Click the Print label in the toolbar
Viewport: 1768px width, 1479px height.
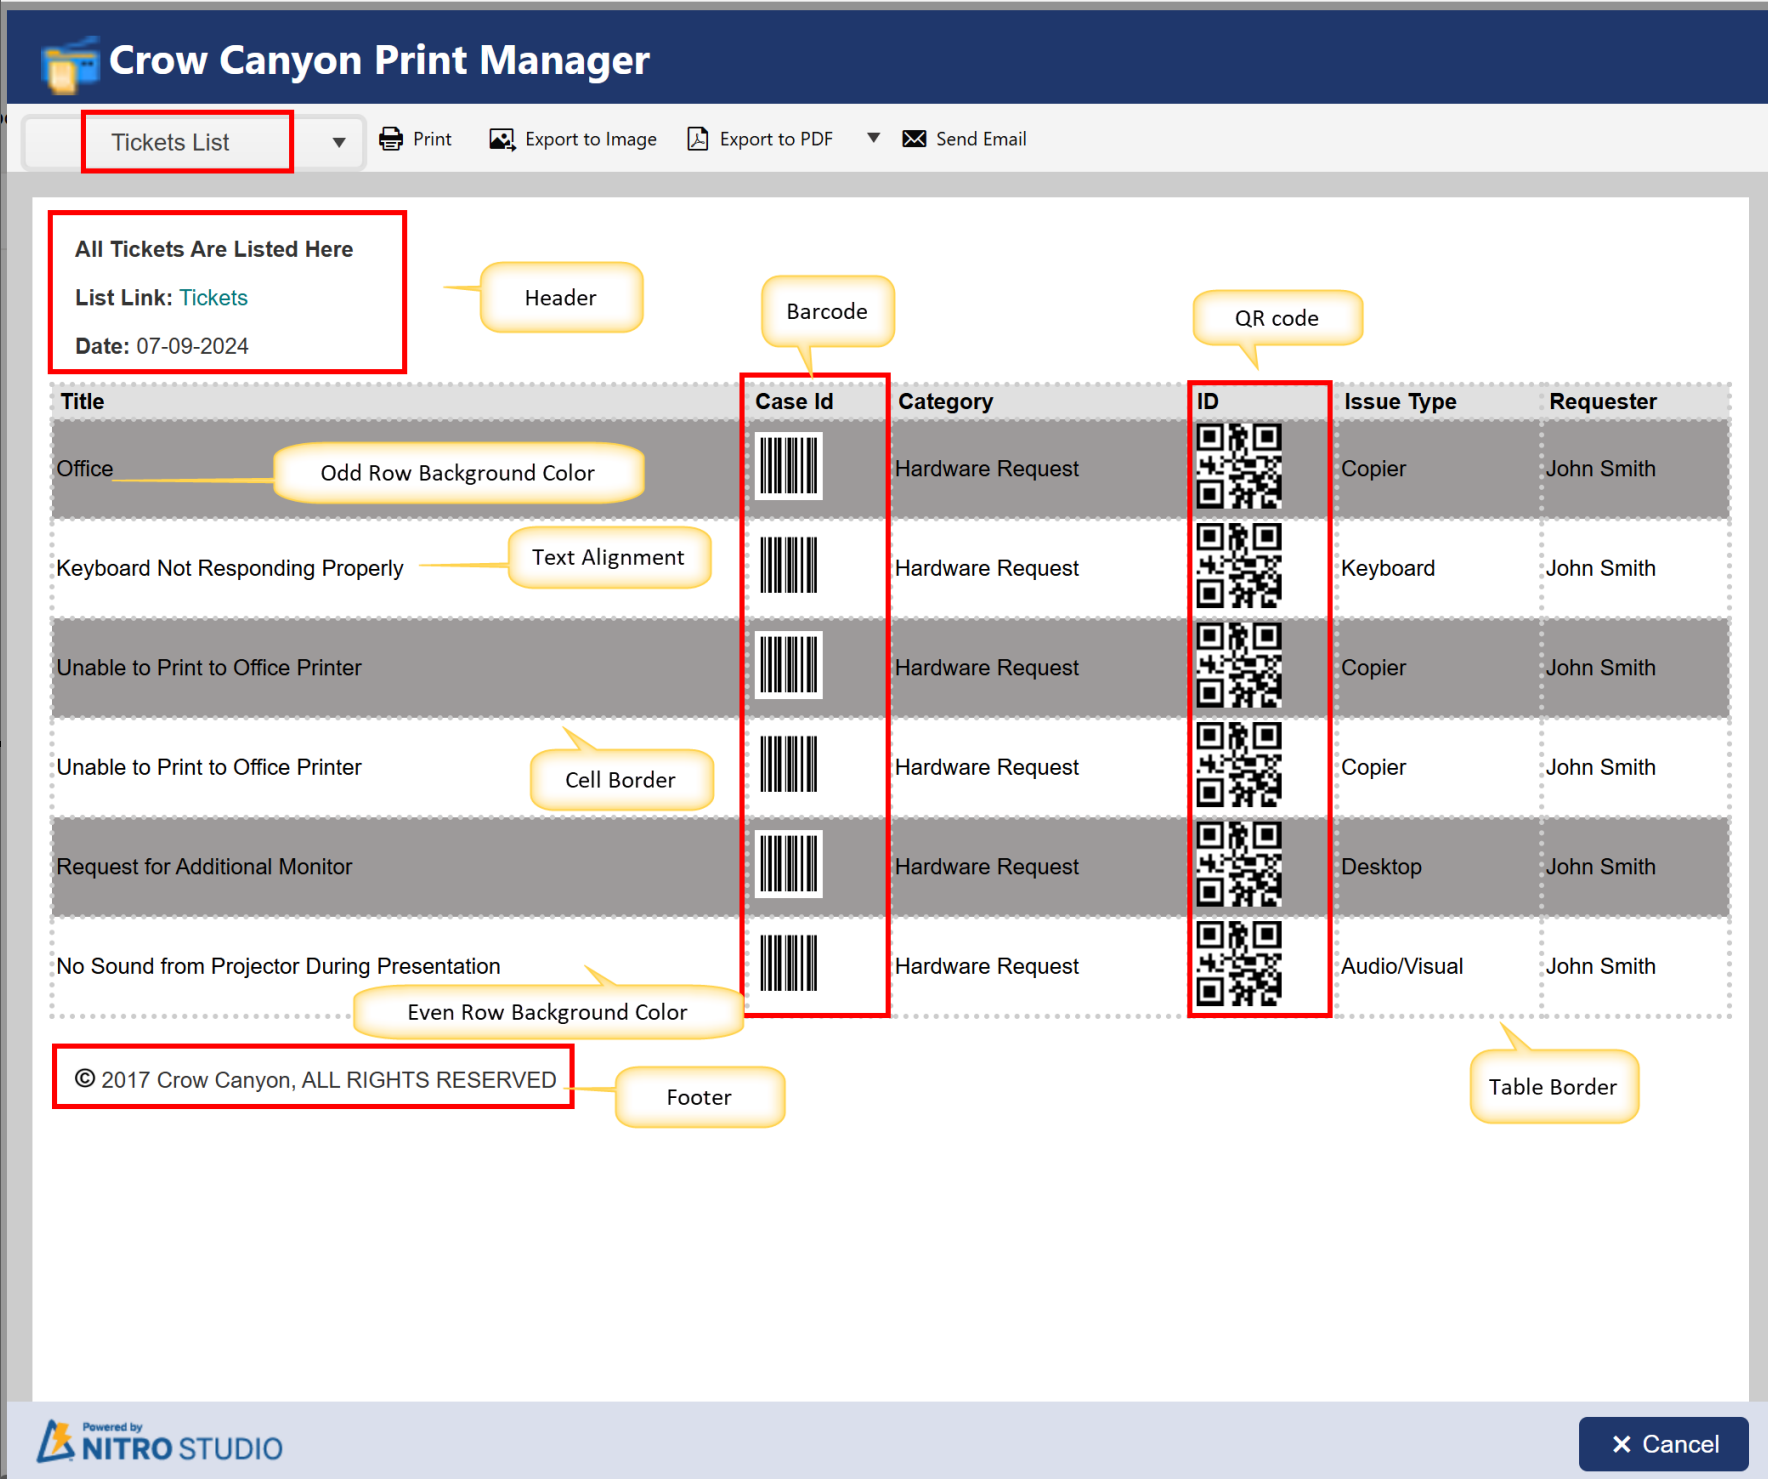pyautogui.click(x=432, y=139)
